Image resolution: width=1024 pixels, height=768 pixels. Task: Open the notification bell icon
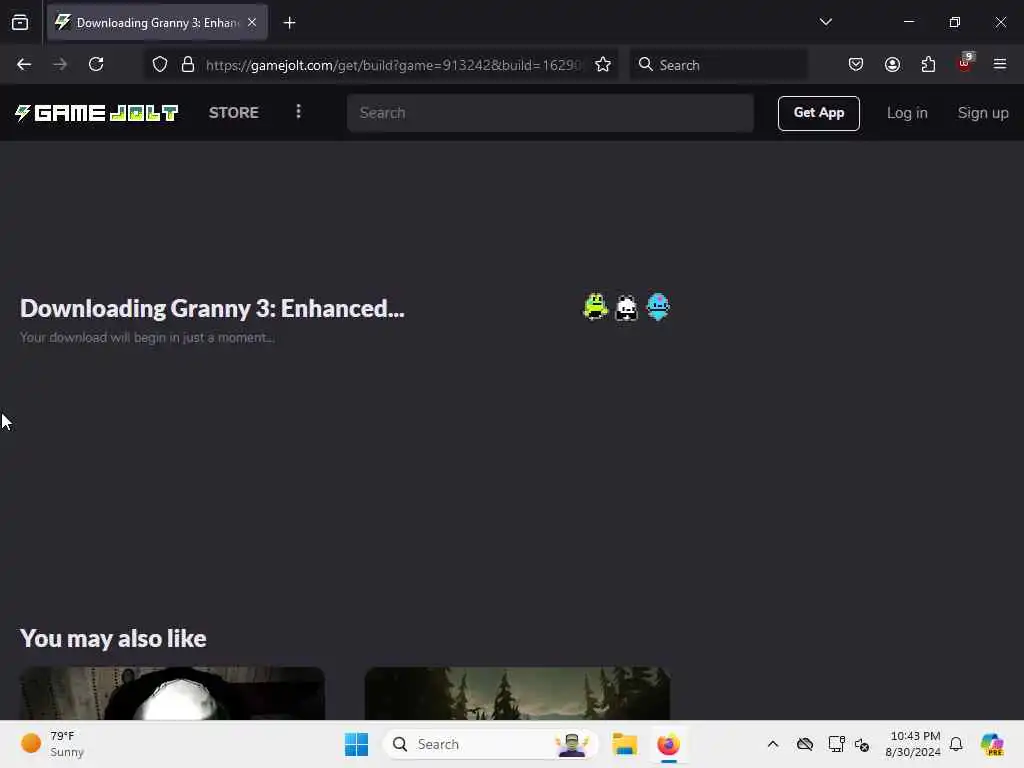click(956, 744)
